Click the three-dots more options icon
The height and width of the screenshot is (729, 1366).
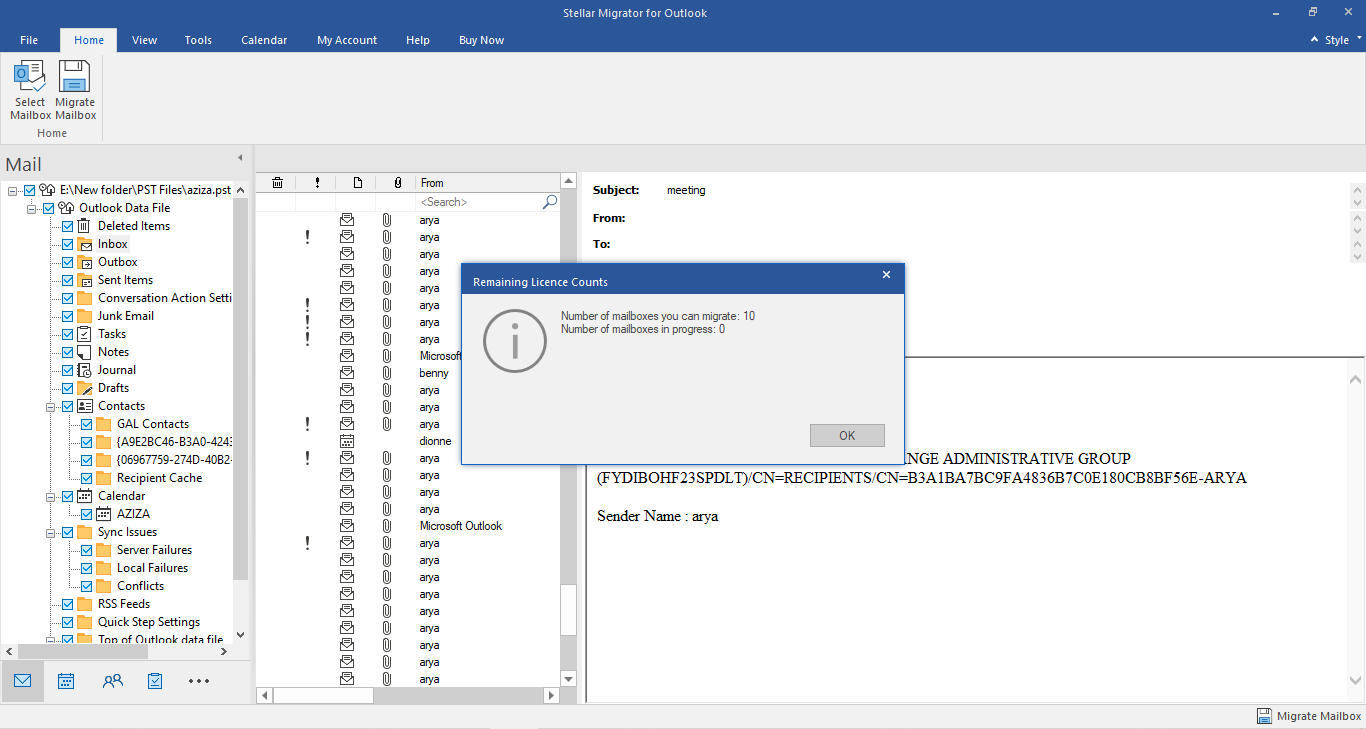click(x=199, y=681)
